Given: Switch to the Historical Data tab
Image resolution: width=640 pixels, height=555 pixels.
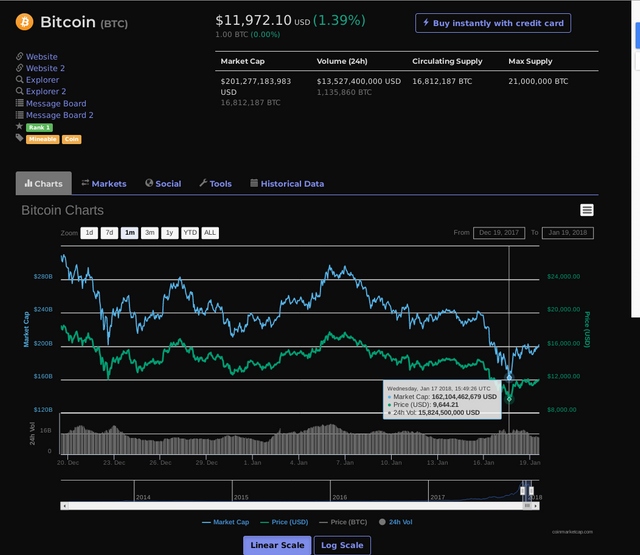Looking at the screenshot, I should tap(287, 184).
